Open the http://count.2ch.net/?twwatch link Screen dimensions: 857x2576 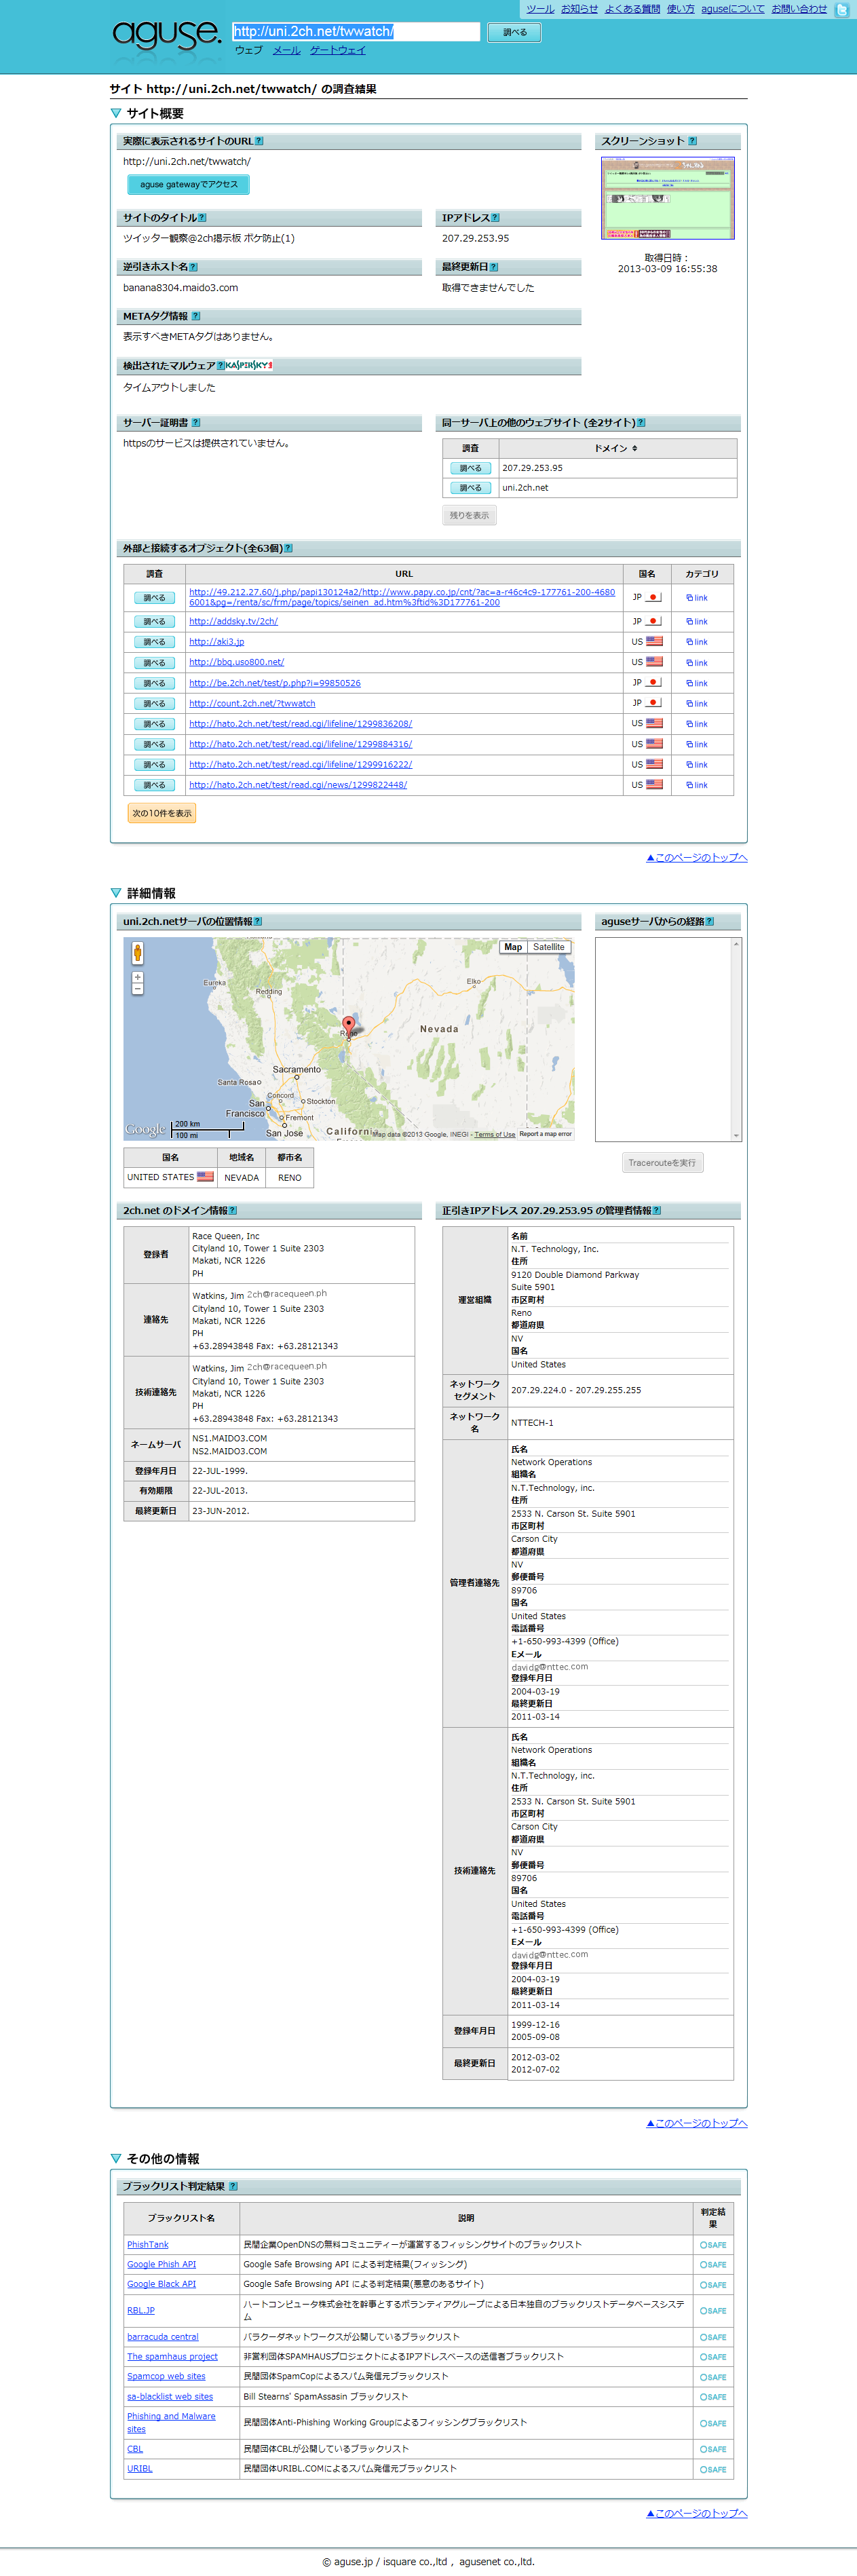pos(252,704)
